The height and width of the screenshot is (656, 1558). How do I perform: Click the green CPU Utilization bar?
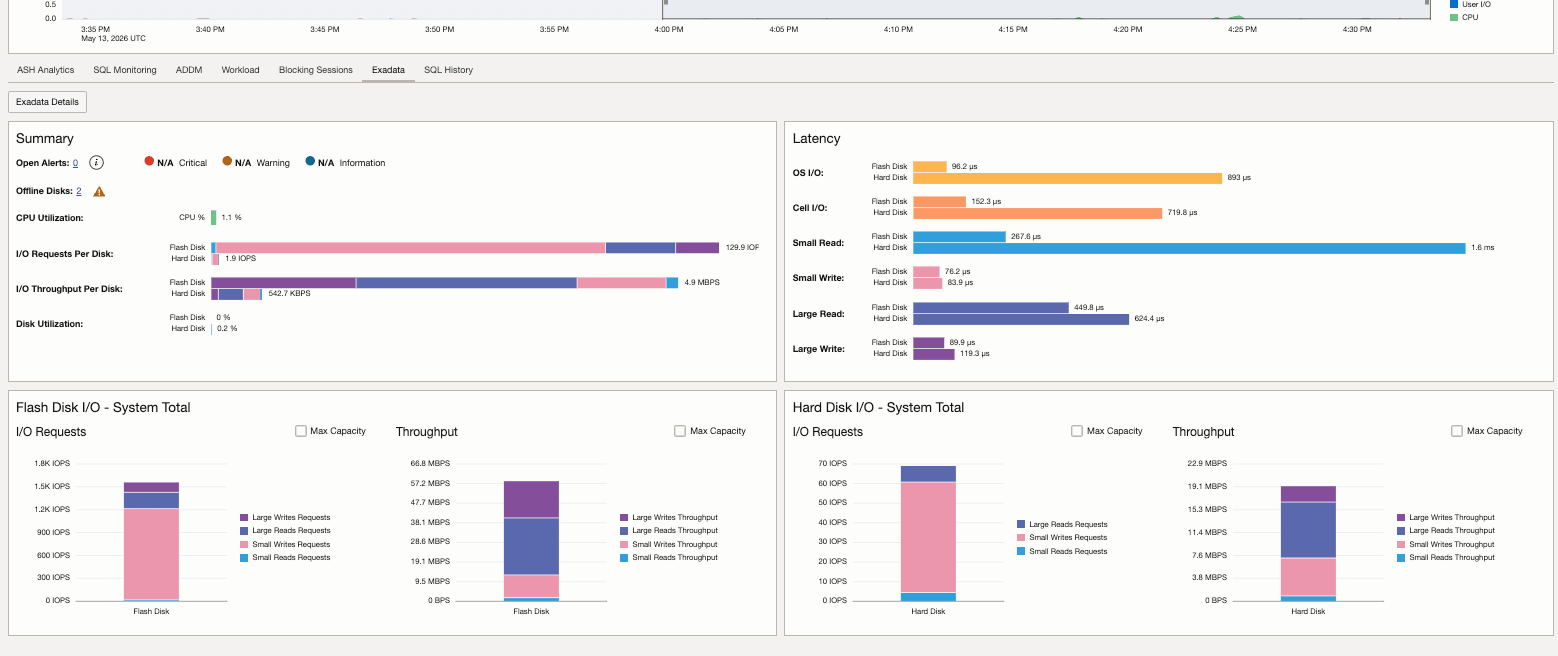point(213,217)
